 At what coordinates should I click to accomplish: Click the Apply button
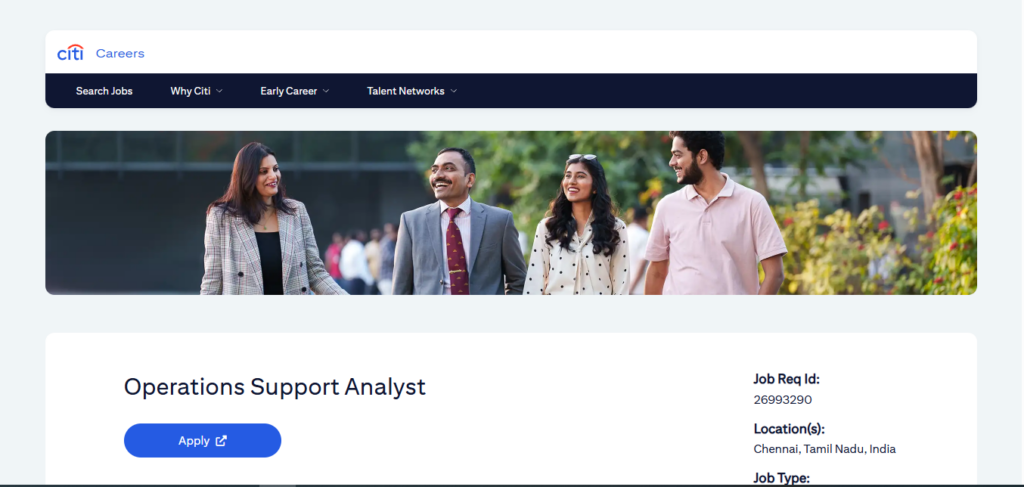coord(202,441)
